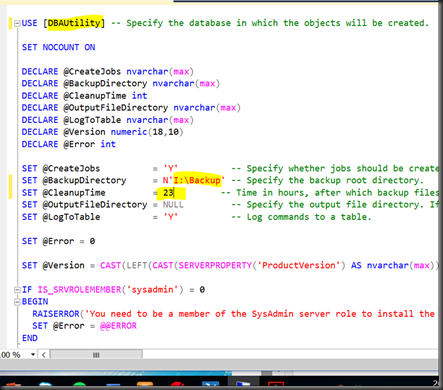Click the DECLARE @Error int line
This screenshot has height=390, width=443.
tap(69, 144)
